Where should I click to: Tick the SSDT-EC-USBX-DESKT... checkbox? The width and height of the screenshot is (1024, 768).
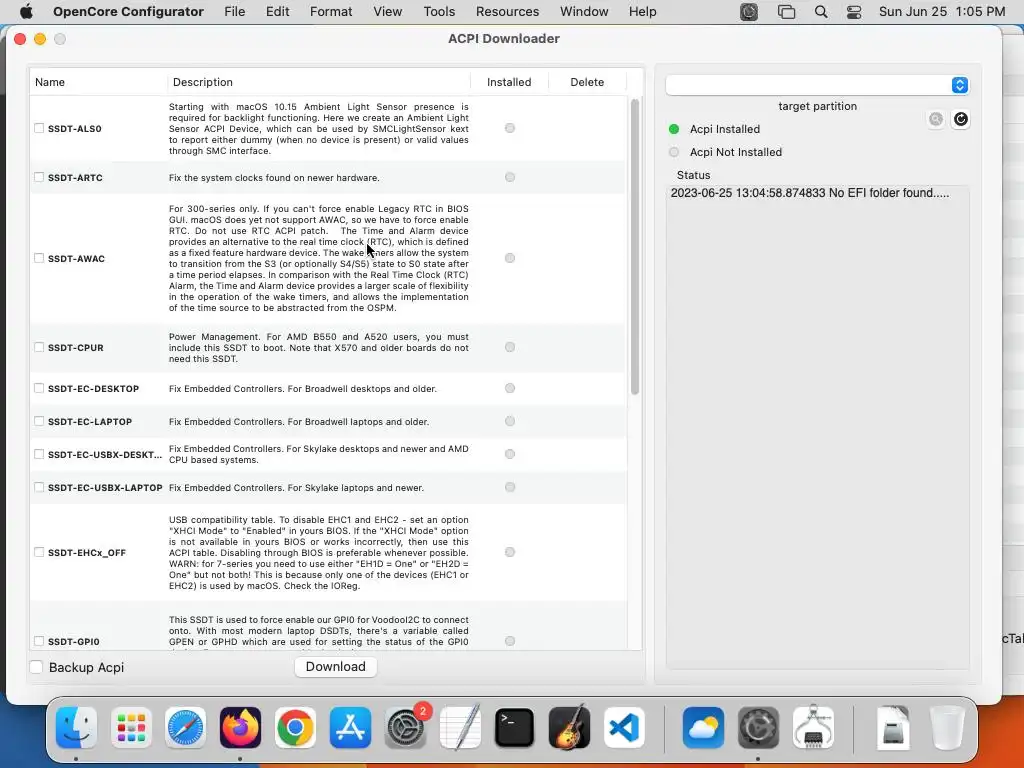coord(39,454)
